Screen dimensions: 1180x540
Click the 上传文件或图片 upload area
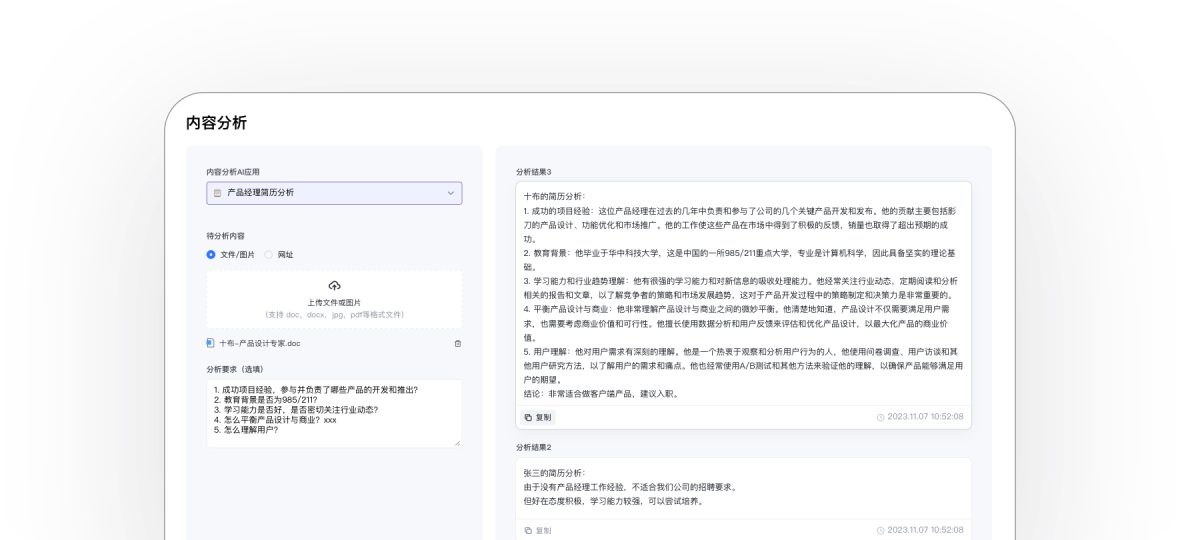(334, 302)
